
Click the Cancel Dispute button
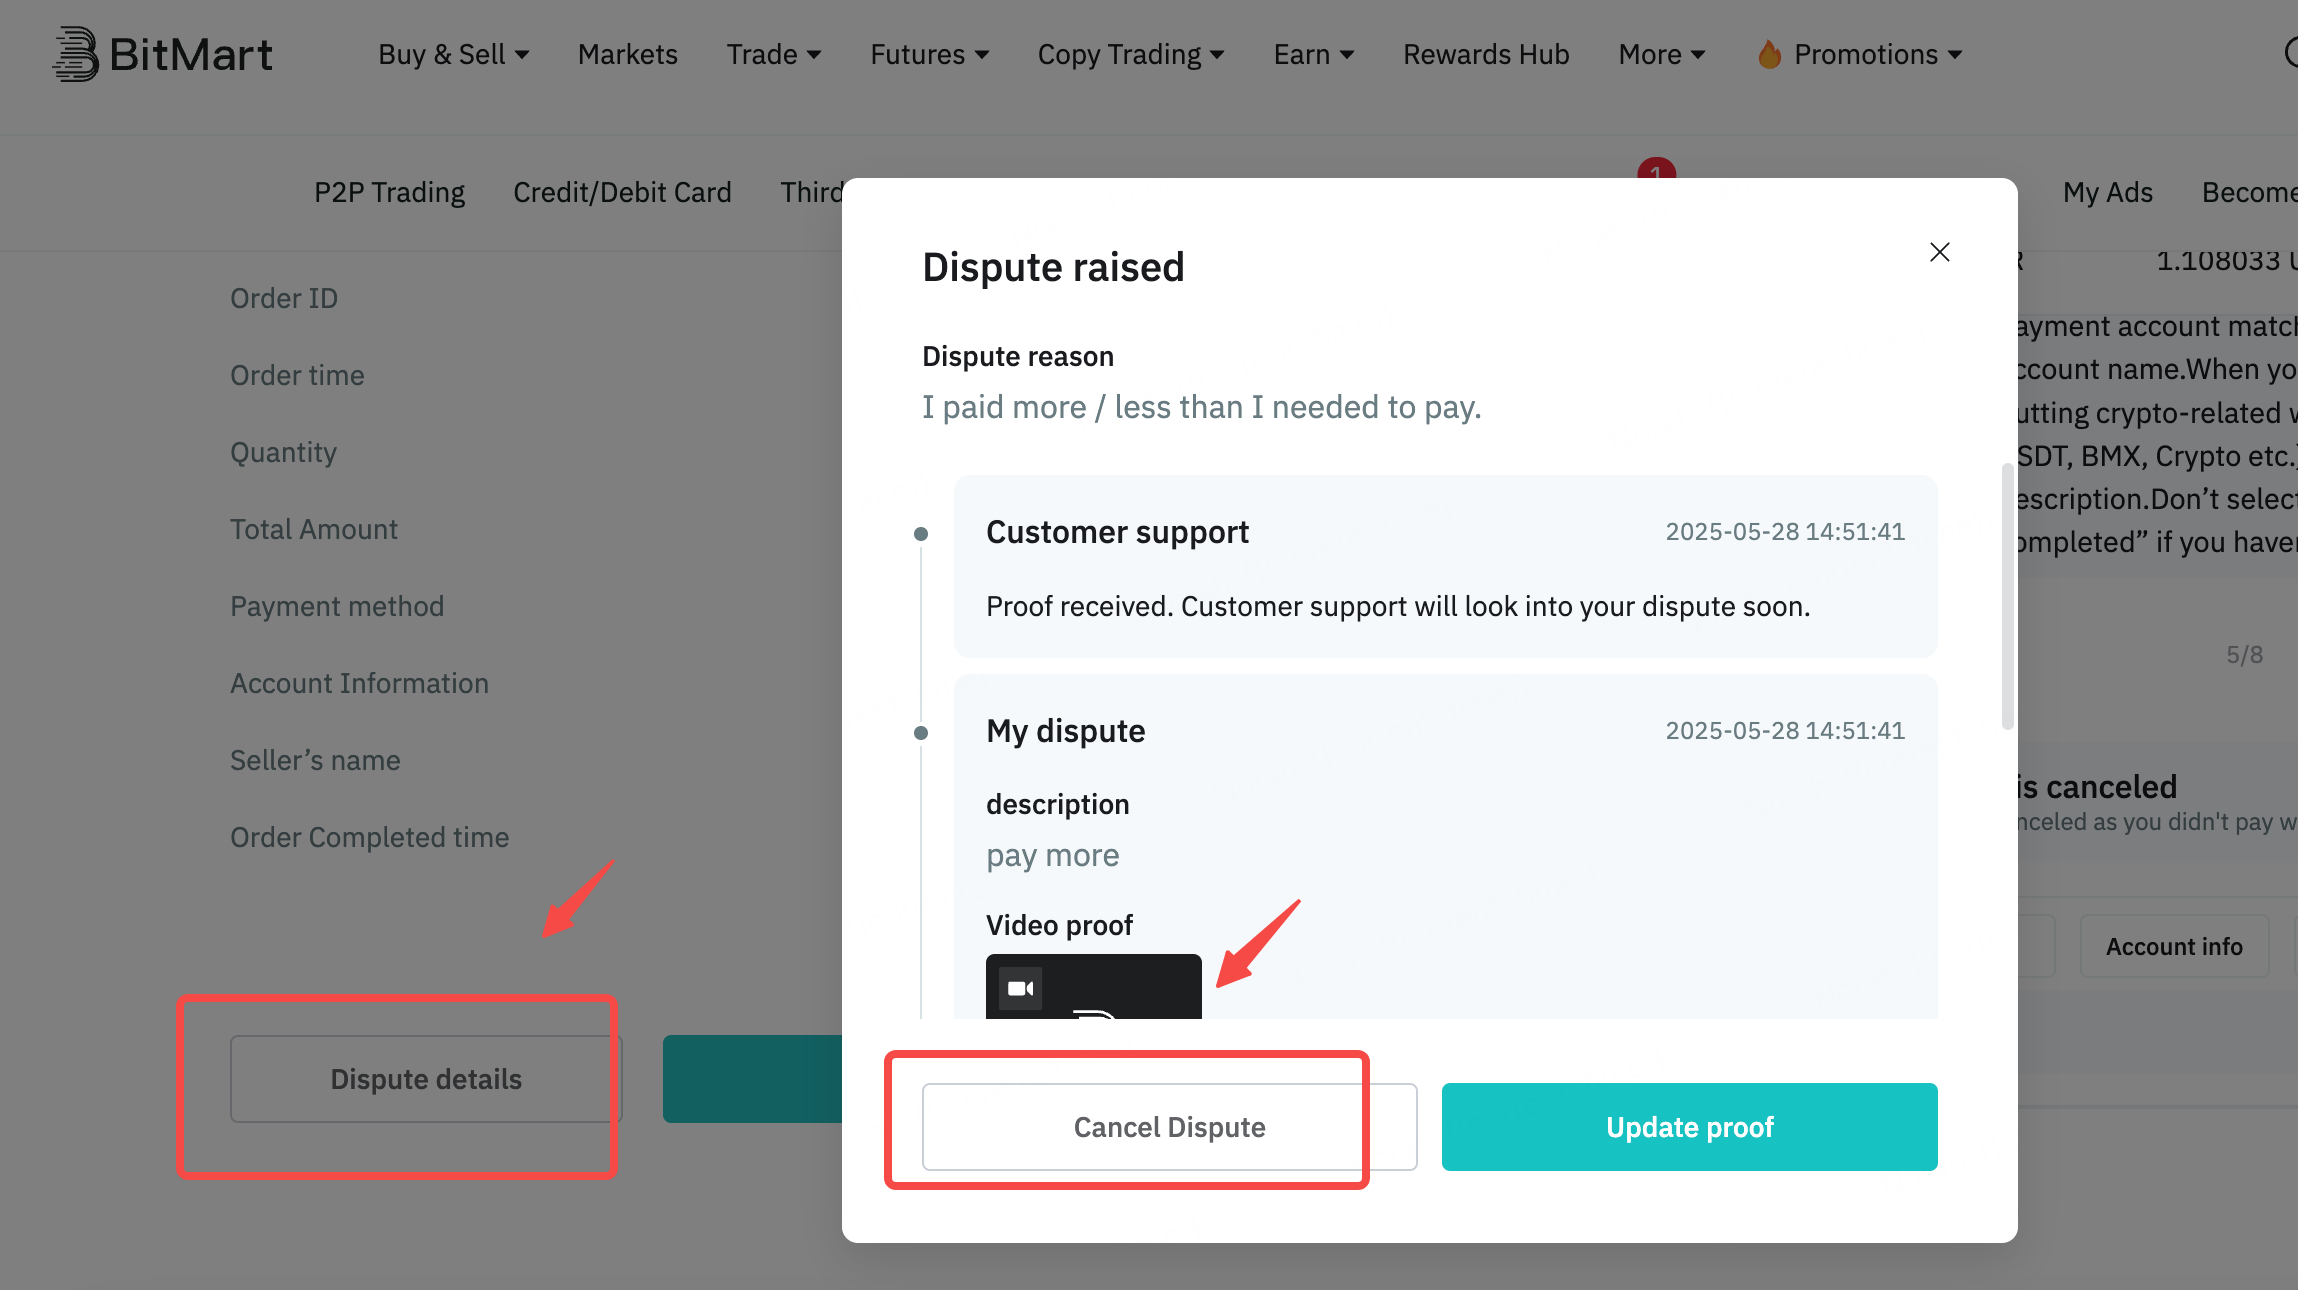click(1169, 1127)
